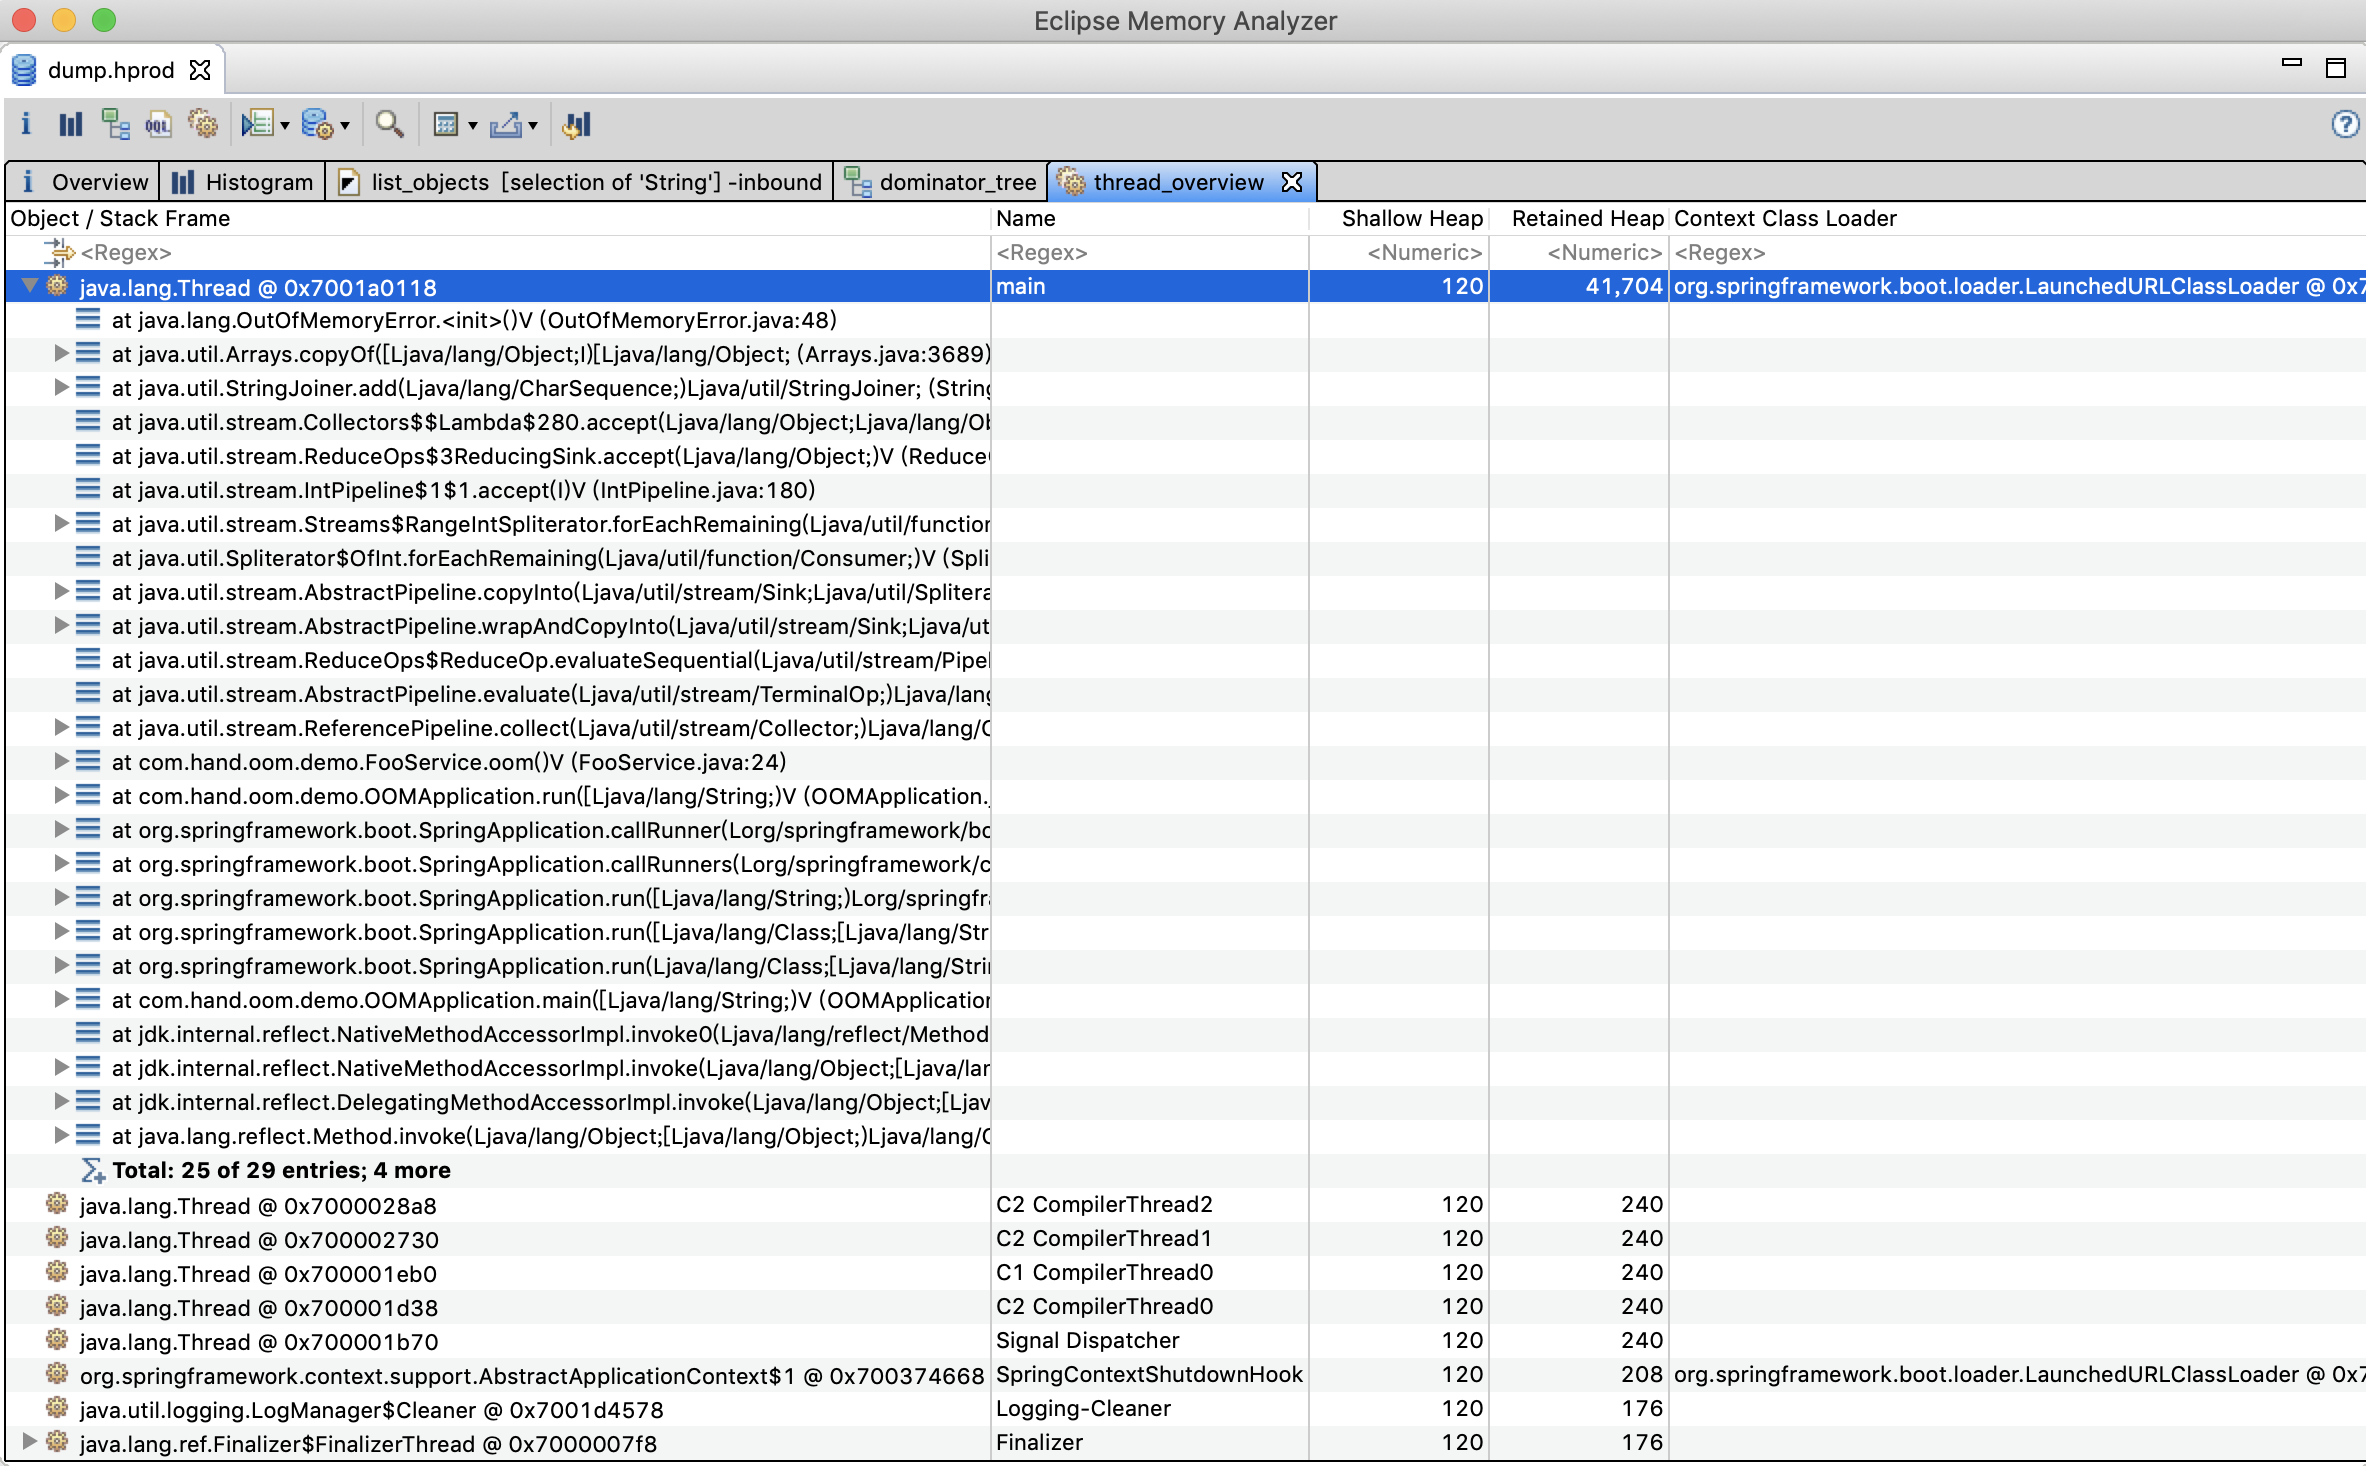2366x1466 pixels.
Task: Create a histogram via toolbar bar-chart icon
Action: [70, 124]
